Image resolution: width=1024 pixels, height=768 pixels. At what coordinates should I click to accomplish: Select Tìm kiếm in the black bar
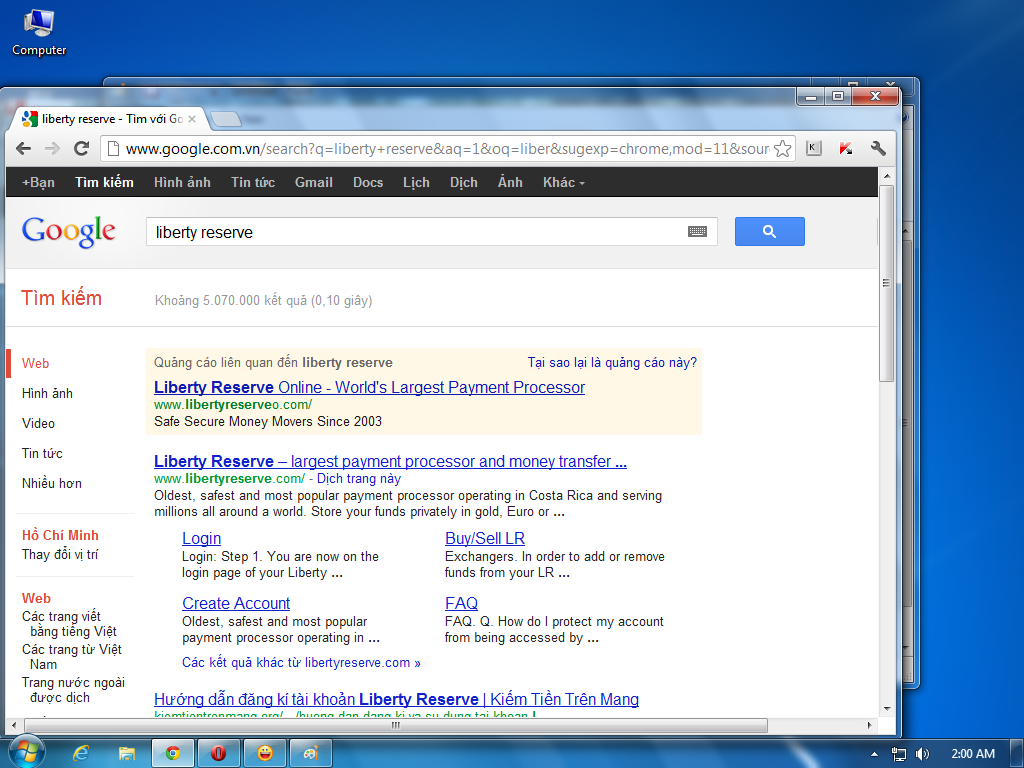pyautogui.click(x=104, y=182)
